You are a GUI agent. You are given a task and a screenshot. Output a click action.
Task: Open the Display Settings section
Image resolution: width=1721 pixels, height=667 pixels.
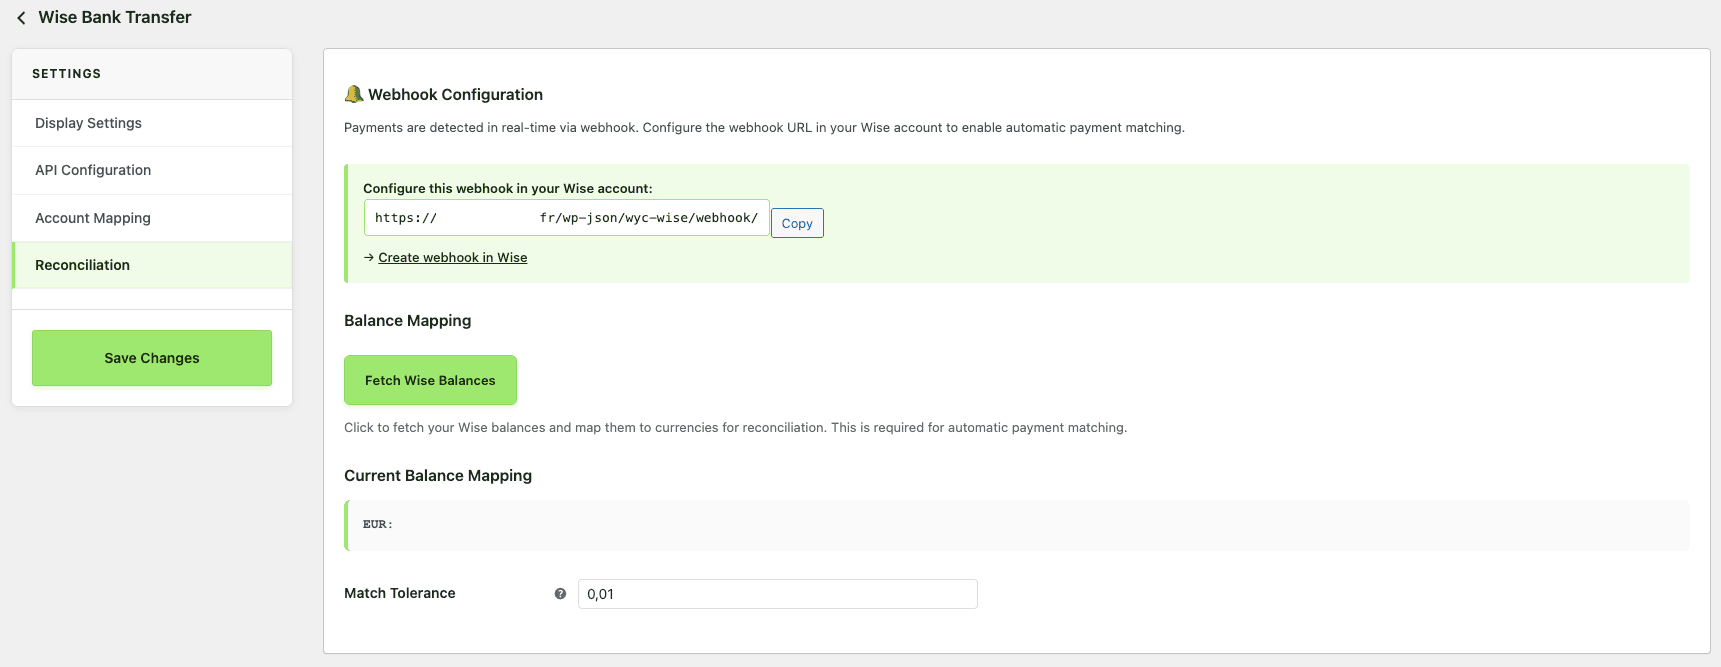(x=88, y=123)
